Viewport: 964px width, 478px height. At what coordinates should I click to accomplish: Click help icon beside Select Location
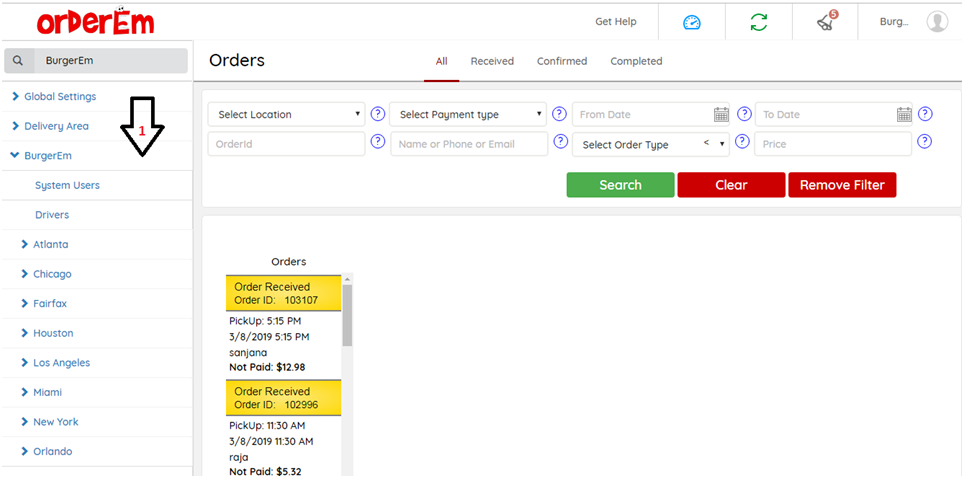coord(378,114)
